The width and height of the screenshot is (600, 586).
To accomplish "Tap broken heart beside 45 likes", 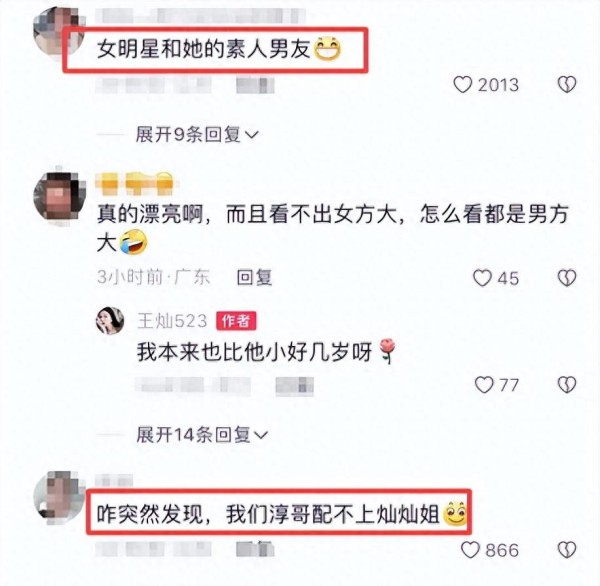I will tap(567, 278).
